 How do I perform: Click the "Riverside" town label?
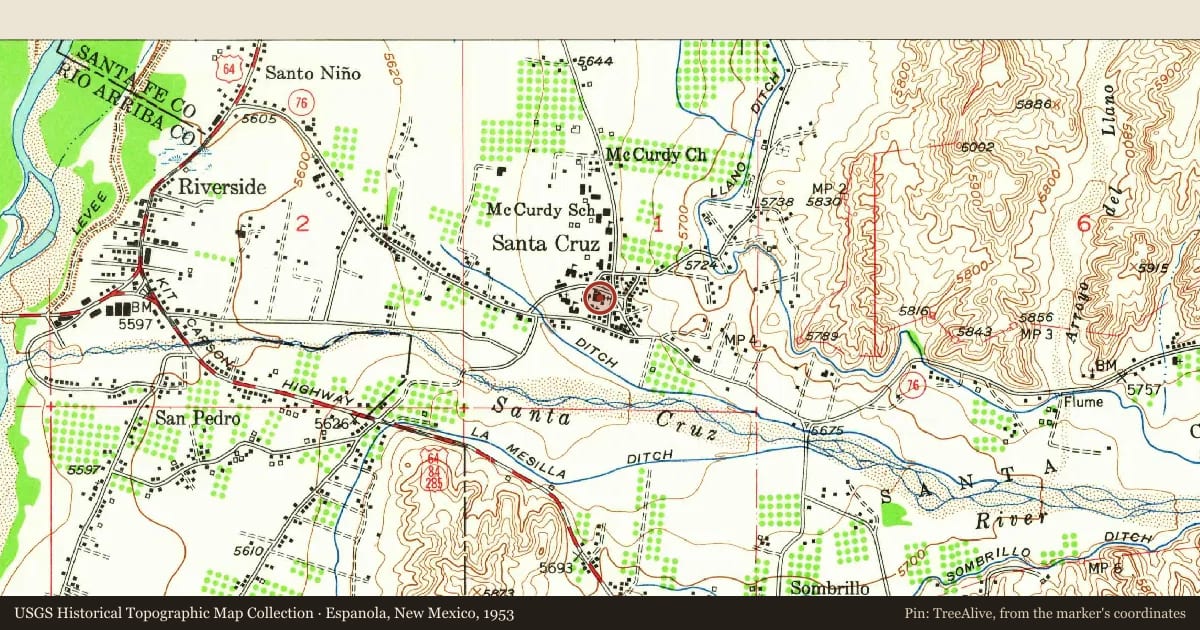coord(222,187)
